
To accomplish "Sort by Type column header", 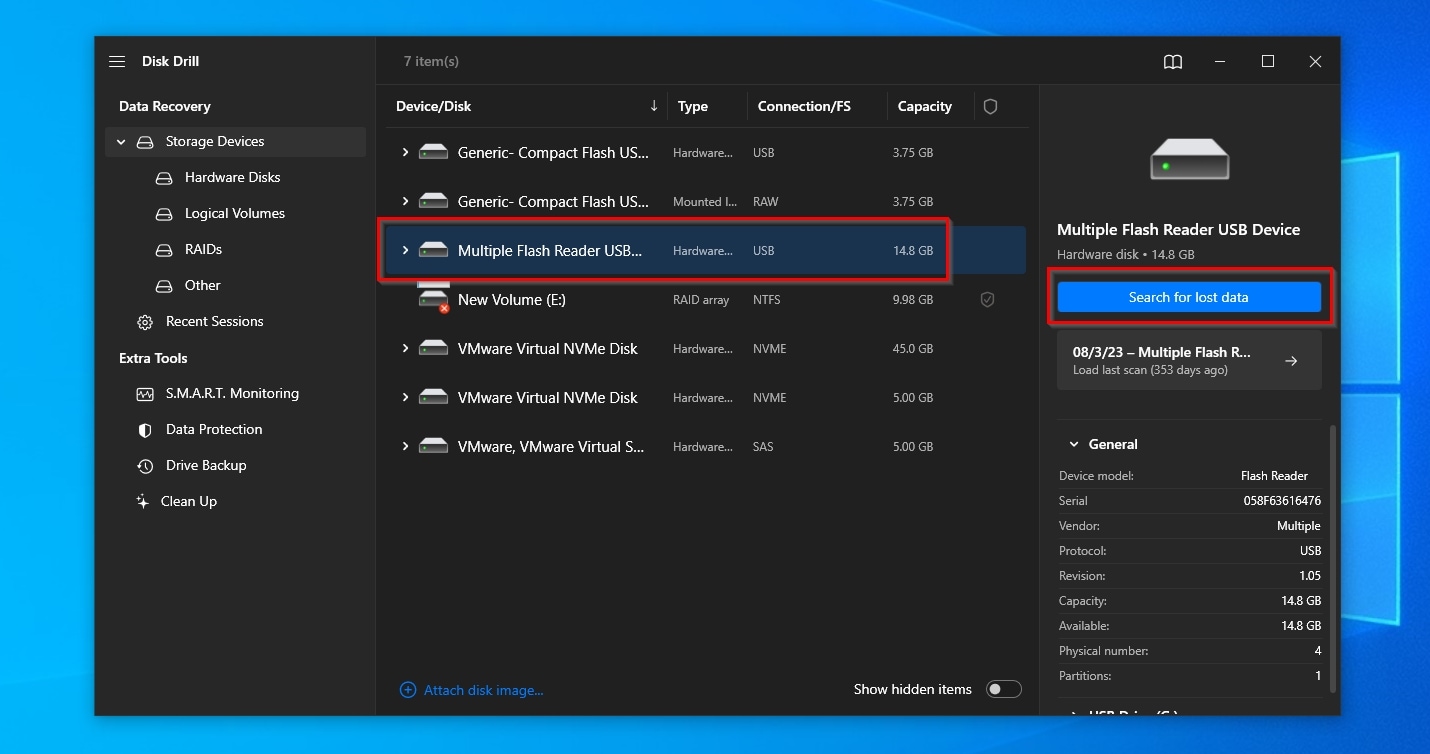I will (x=693, y=106).
